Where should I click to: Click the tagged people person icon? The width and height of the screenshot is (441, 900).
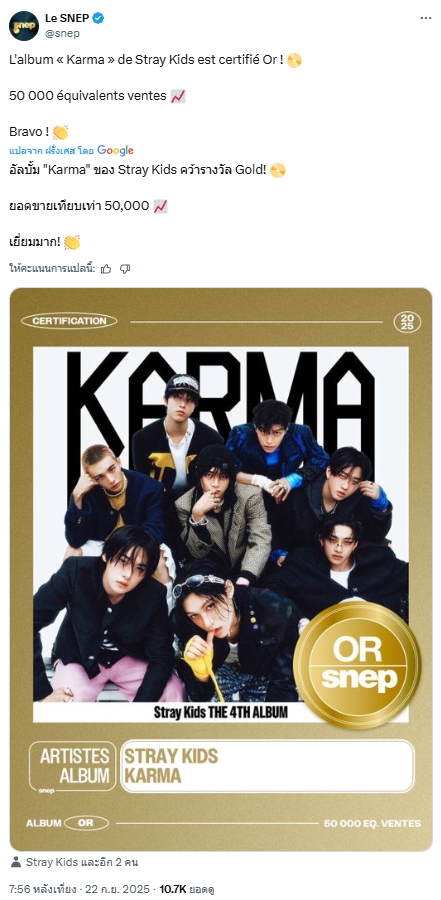pos(16,862)
